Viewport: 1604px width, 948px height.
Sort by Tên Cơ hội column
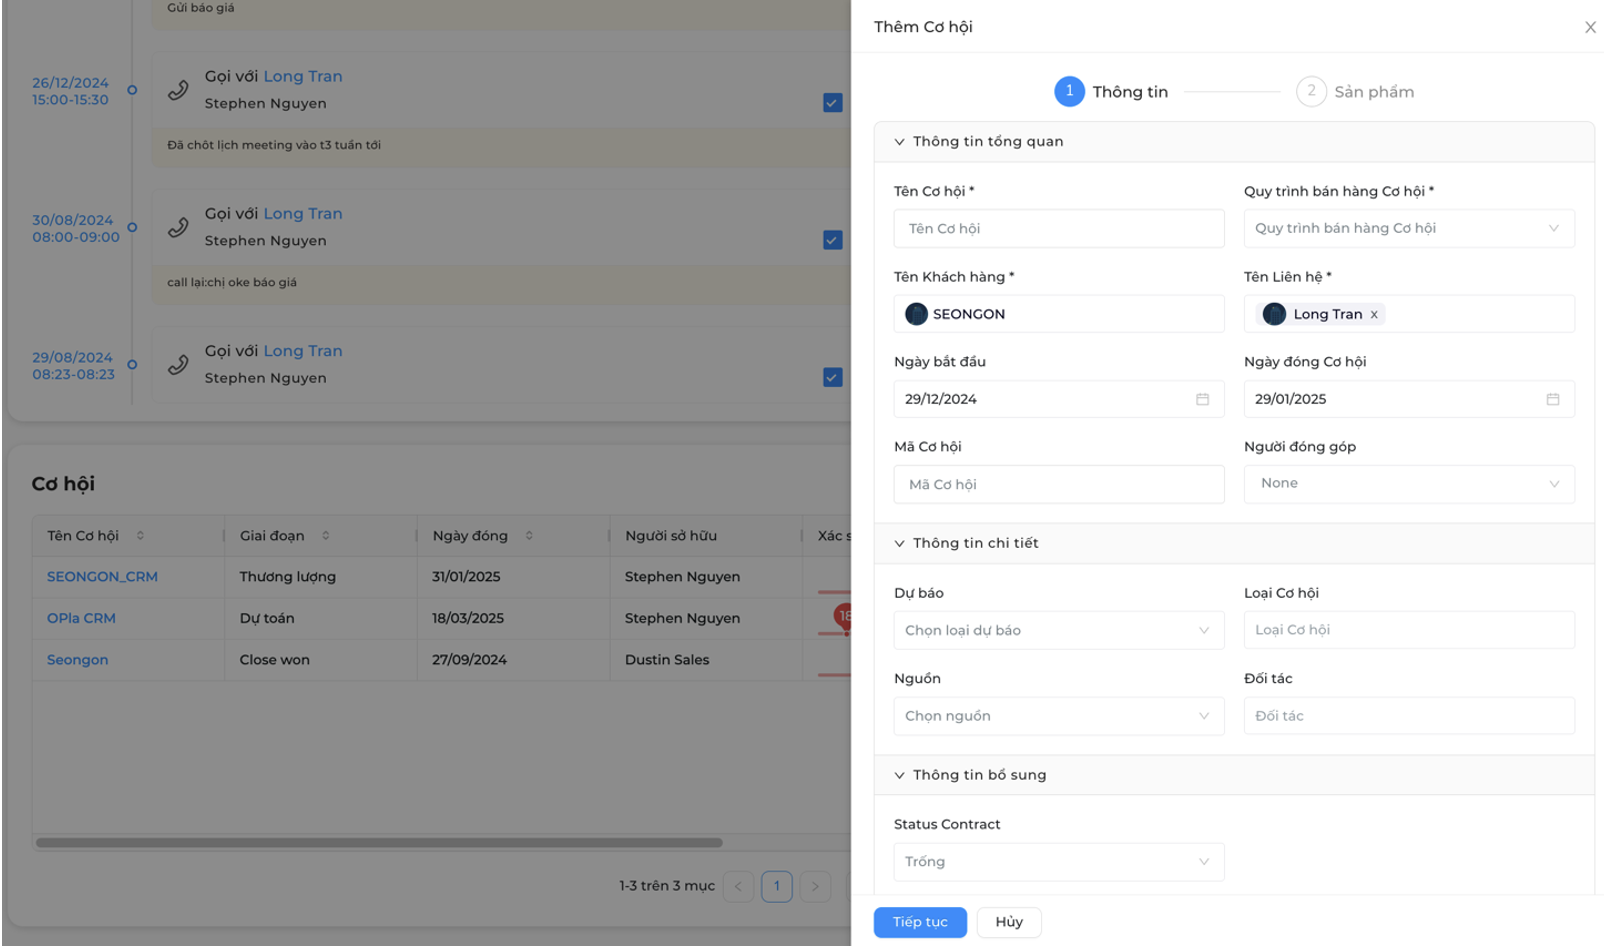[x=140, y=536]
